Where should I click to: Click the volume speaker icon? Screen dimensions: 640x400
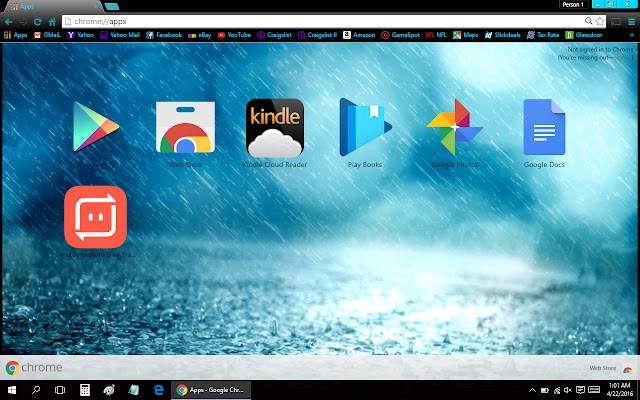click(568, 390)
